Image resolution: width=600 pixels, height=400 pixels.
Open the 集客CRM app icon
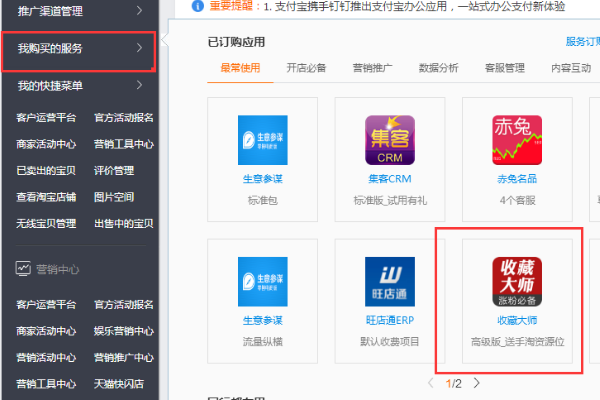pos(390,140)
